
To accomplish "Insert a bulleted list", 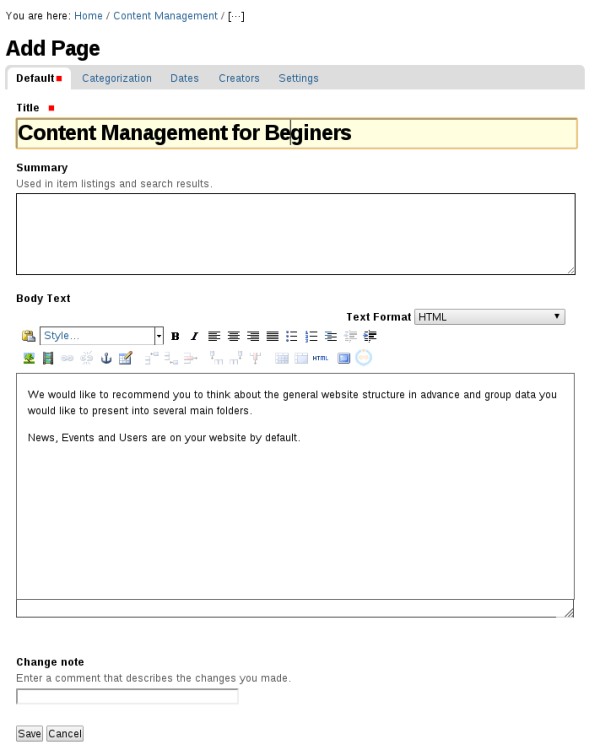I will coord(292,336).
